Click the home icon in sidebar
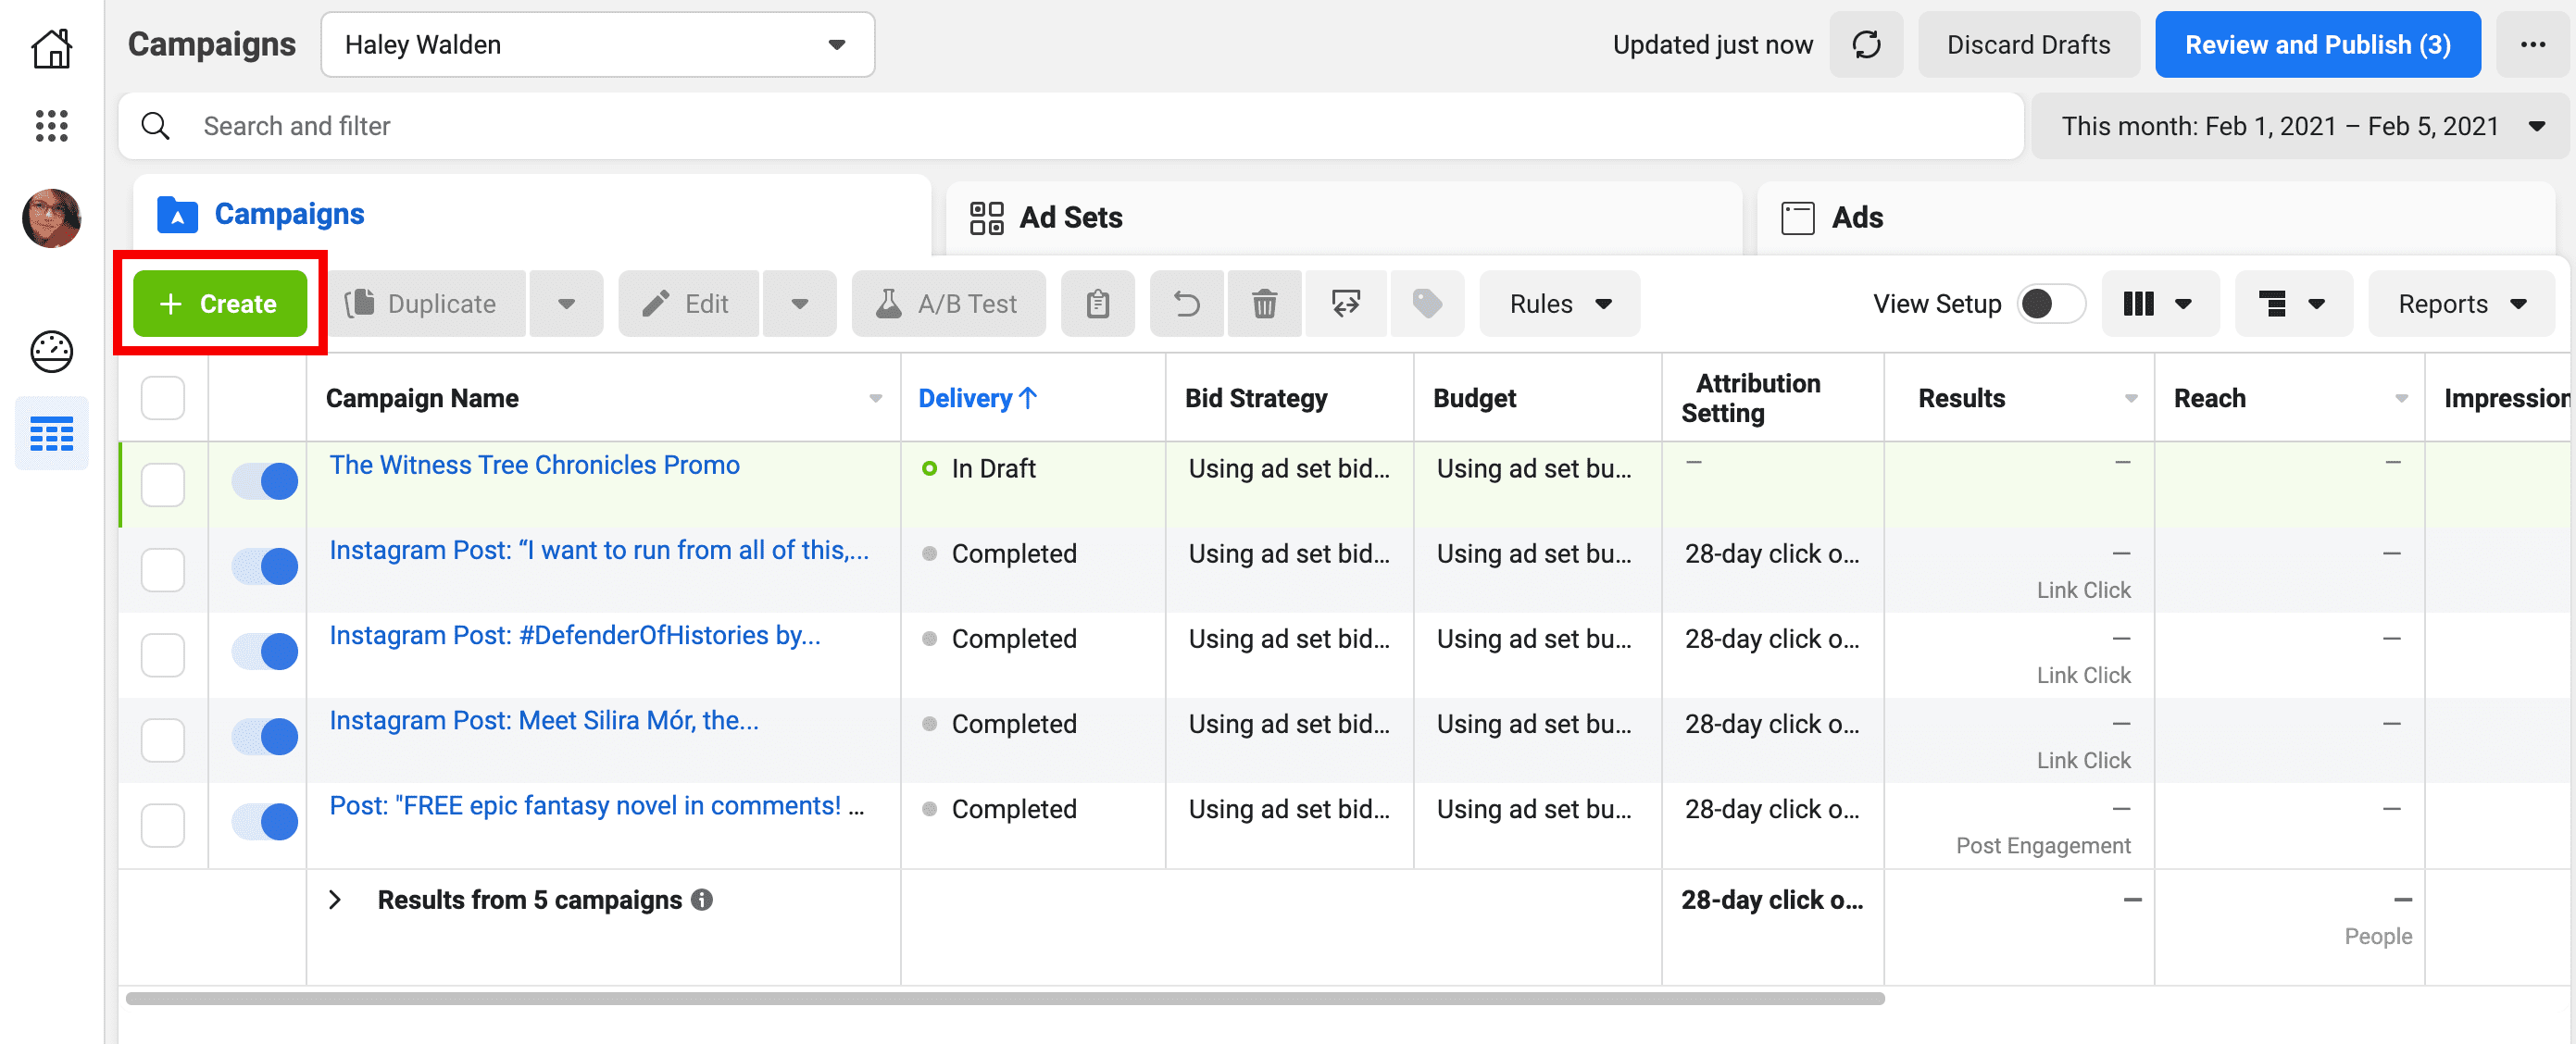The height and width of the screenshot is (1044, 2576). pos(51,47)
